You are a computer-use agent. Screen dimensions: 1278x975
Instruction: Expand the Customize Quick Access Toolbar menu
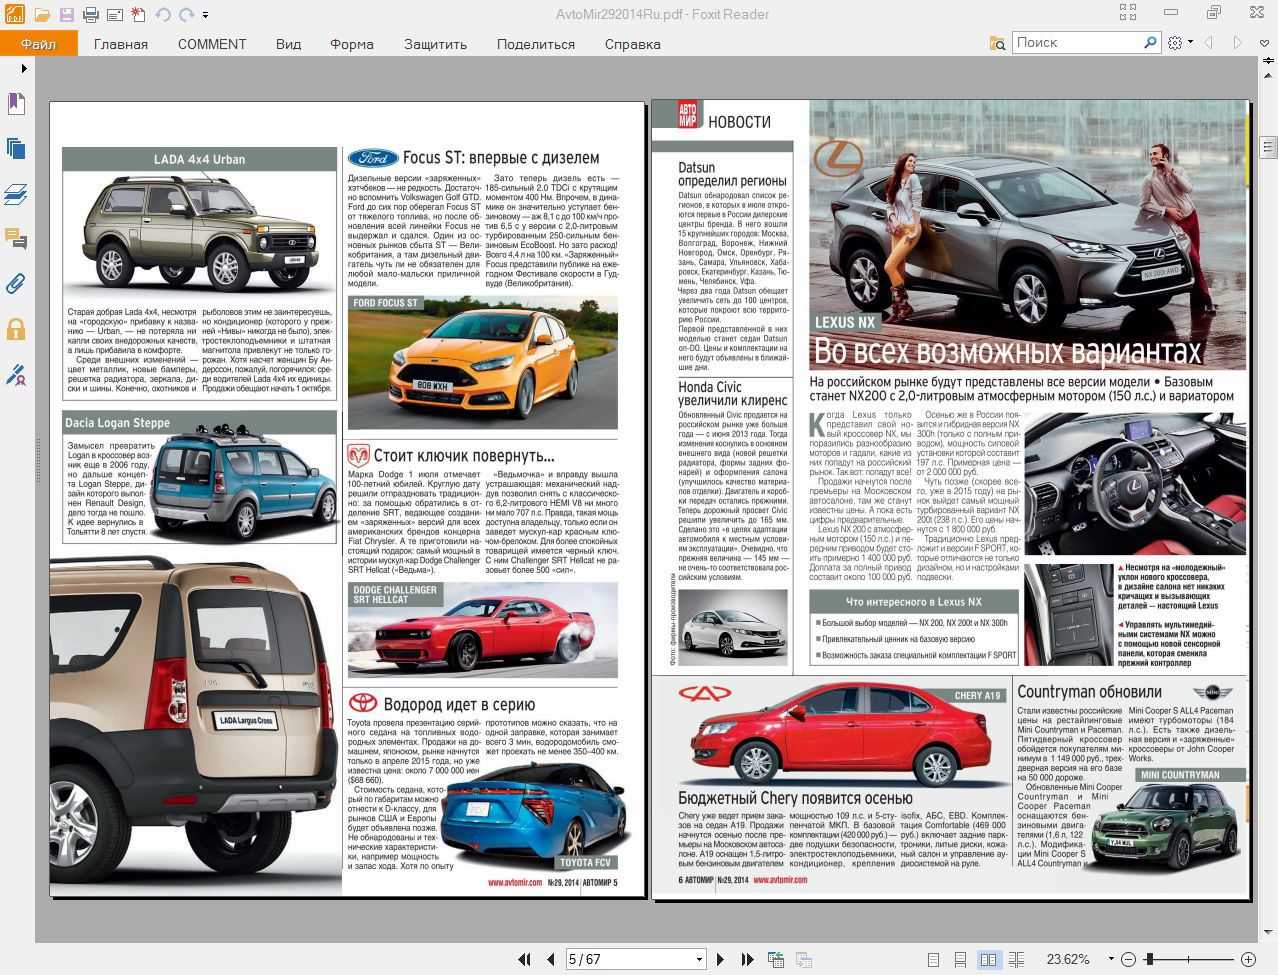click(206, 15)
